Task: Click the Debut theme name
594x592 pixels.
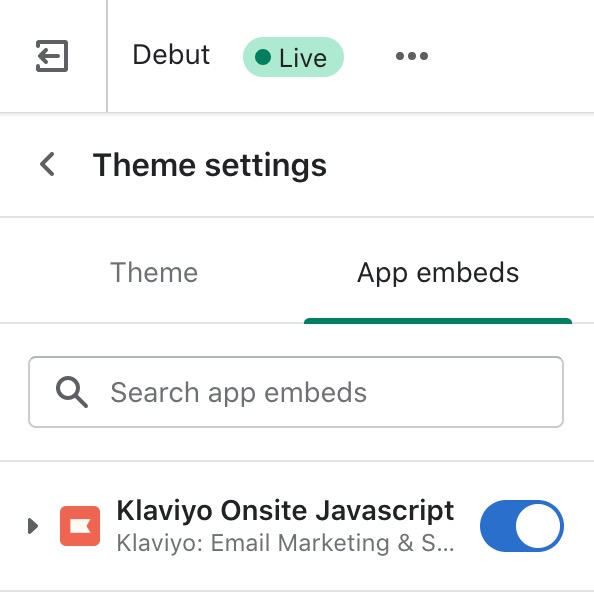Action: tap(171, 55)
